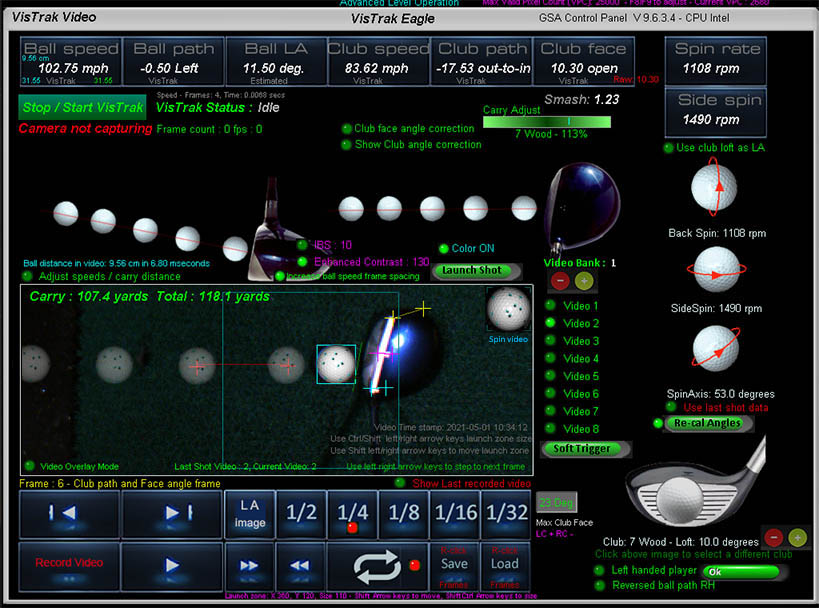Enable Reversed ball path RH option

coord(599,586)
